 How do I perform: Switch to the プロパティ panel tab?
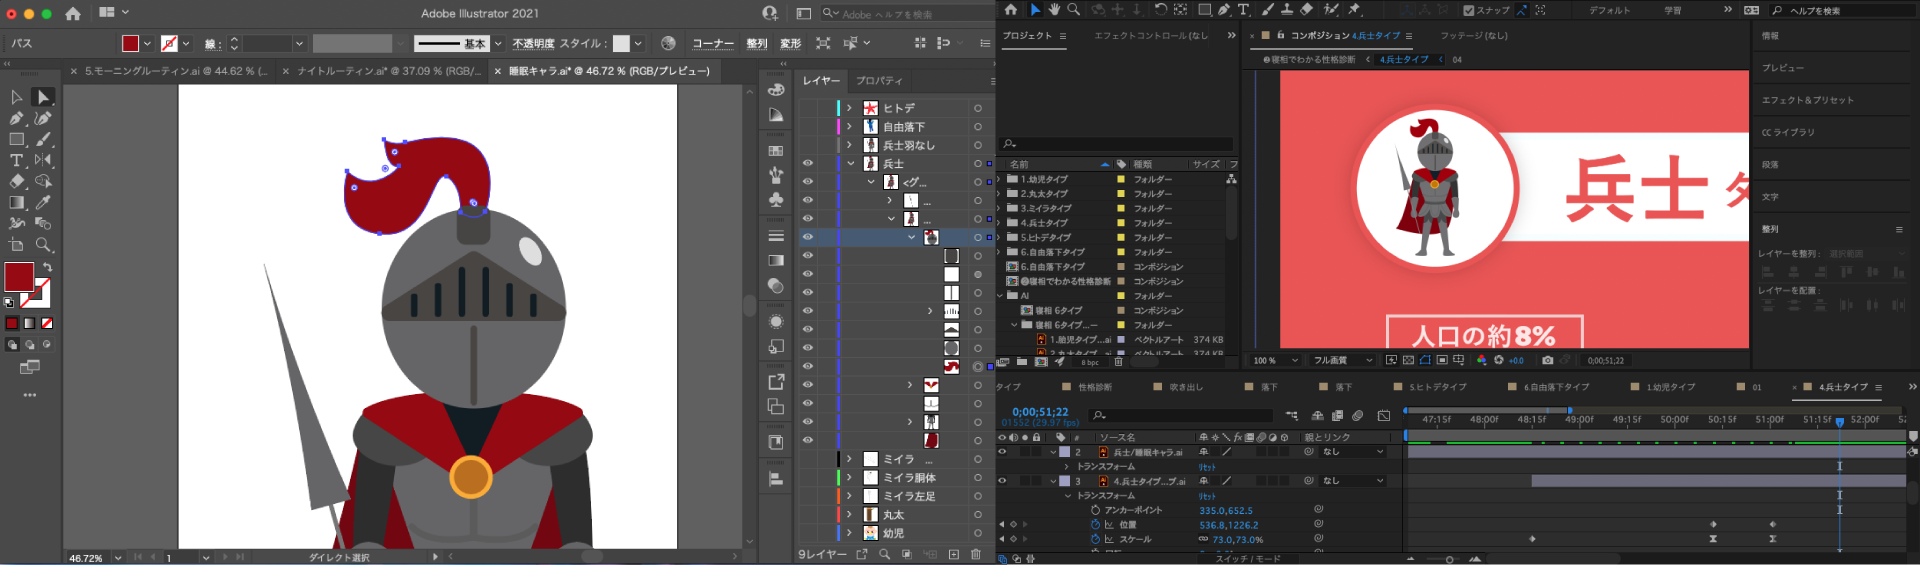pos(879,80)
